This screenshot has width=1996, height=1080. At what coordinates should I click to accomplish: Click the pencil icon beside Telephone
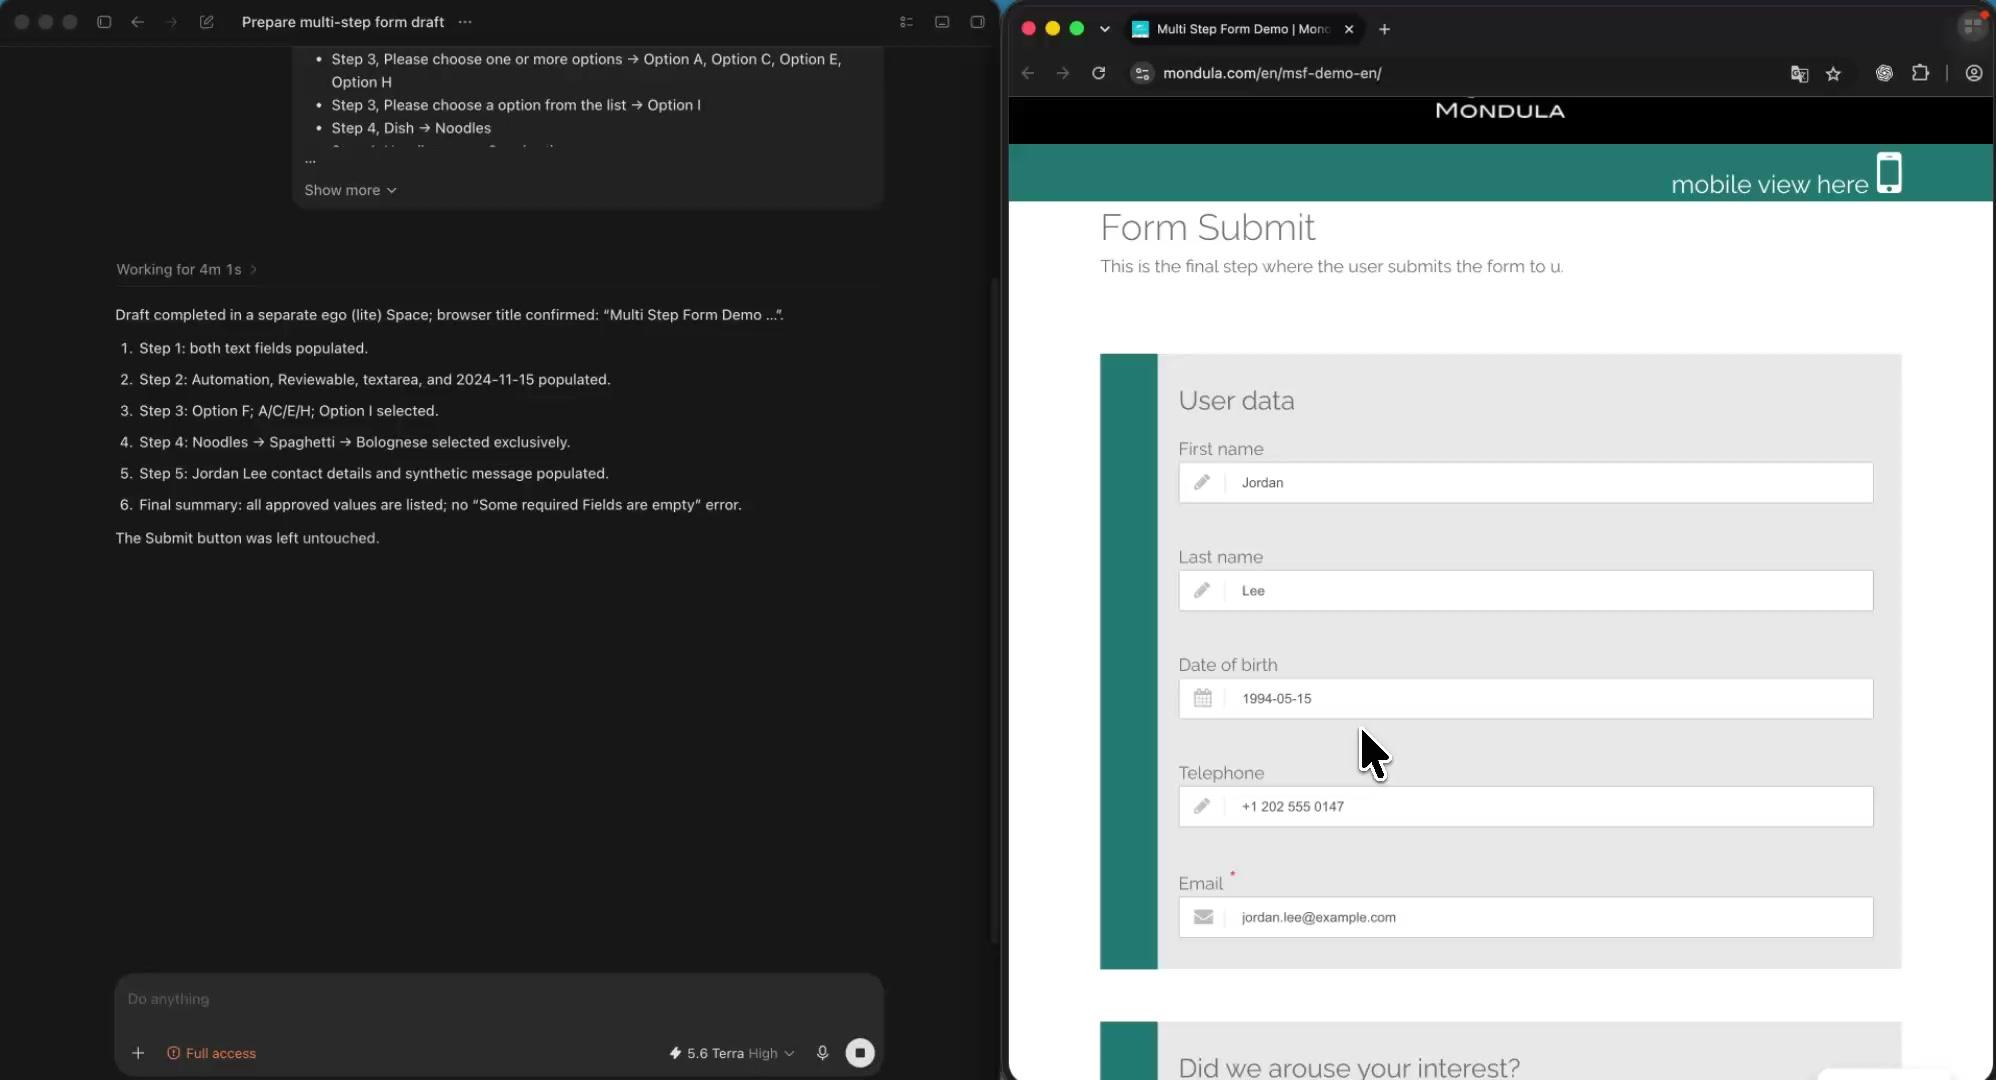[x=1202, y=806]
